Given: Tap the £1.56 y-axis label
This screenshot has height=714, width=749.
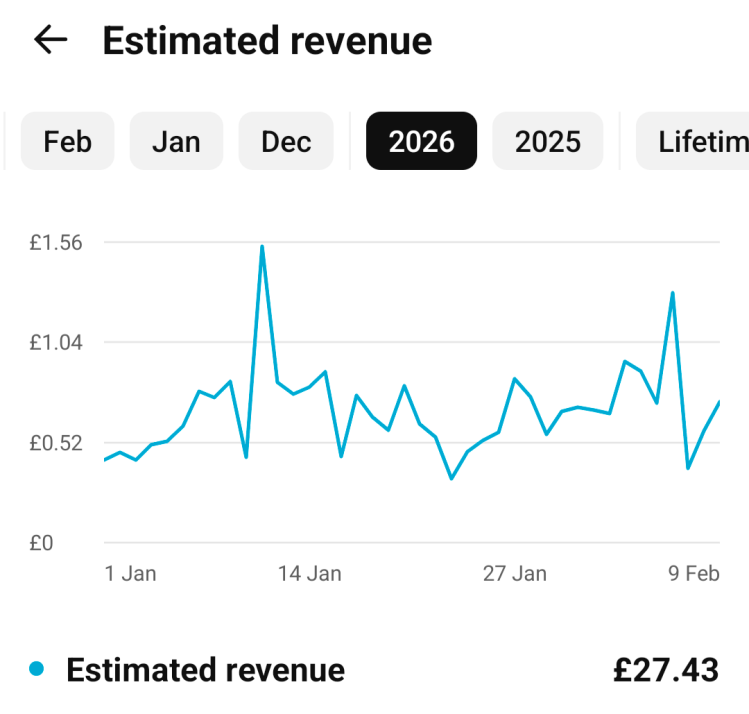Looking at the screenshot, I should pos(55,242).
